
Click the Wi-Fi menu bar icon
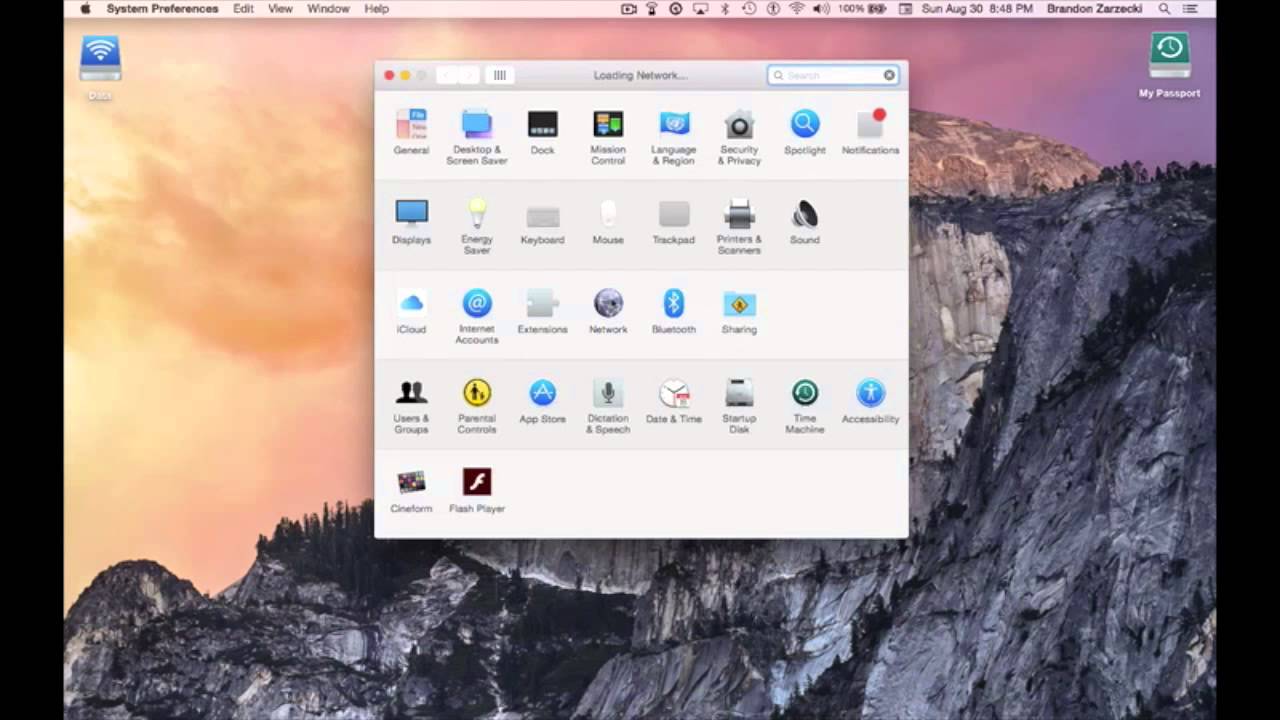[x=797, y=8]
